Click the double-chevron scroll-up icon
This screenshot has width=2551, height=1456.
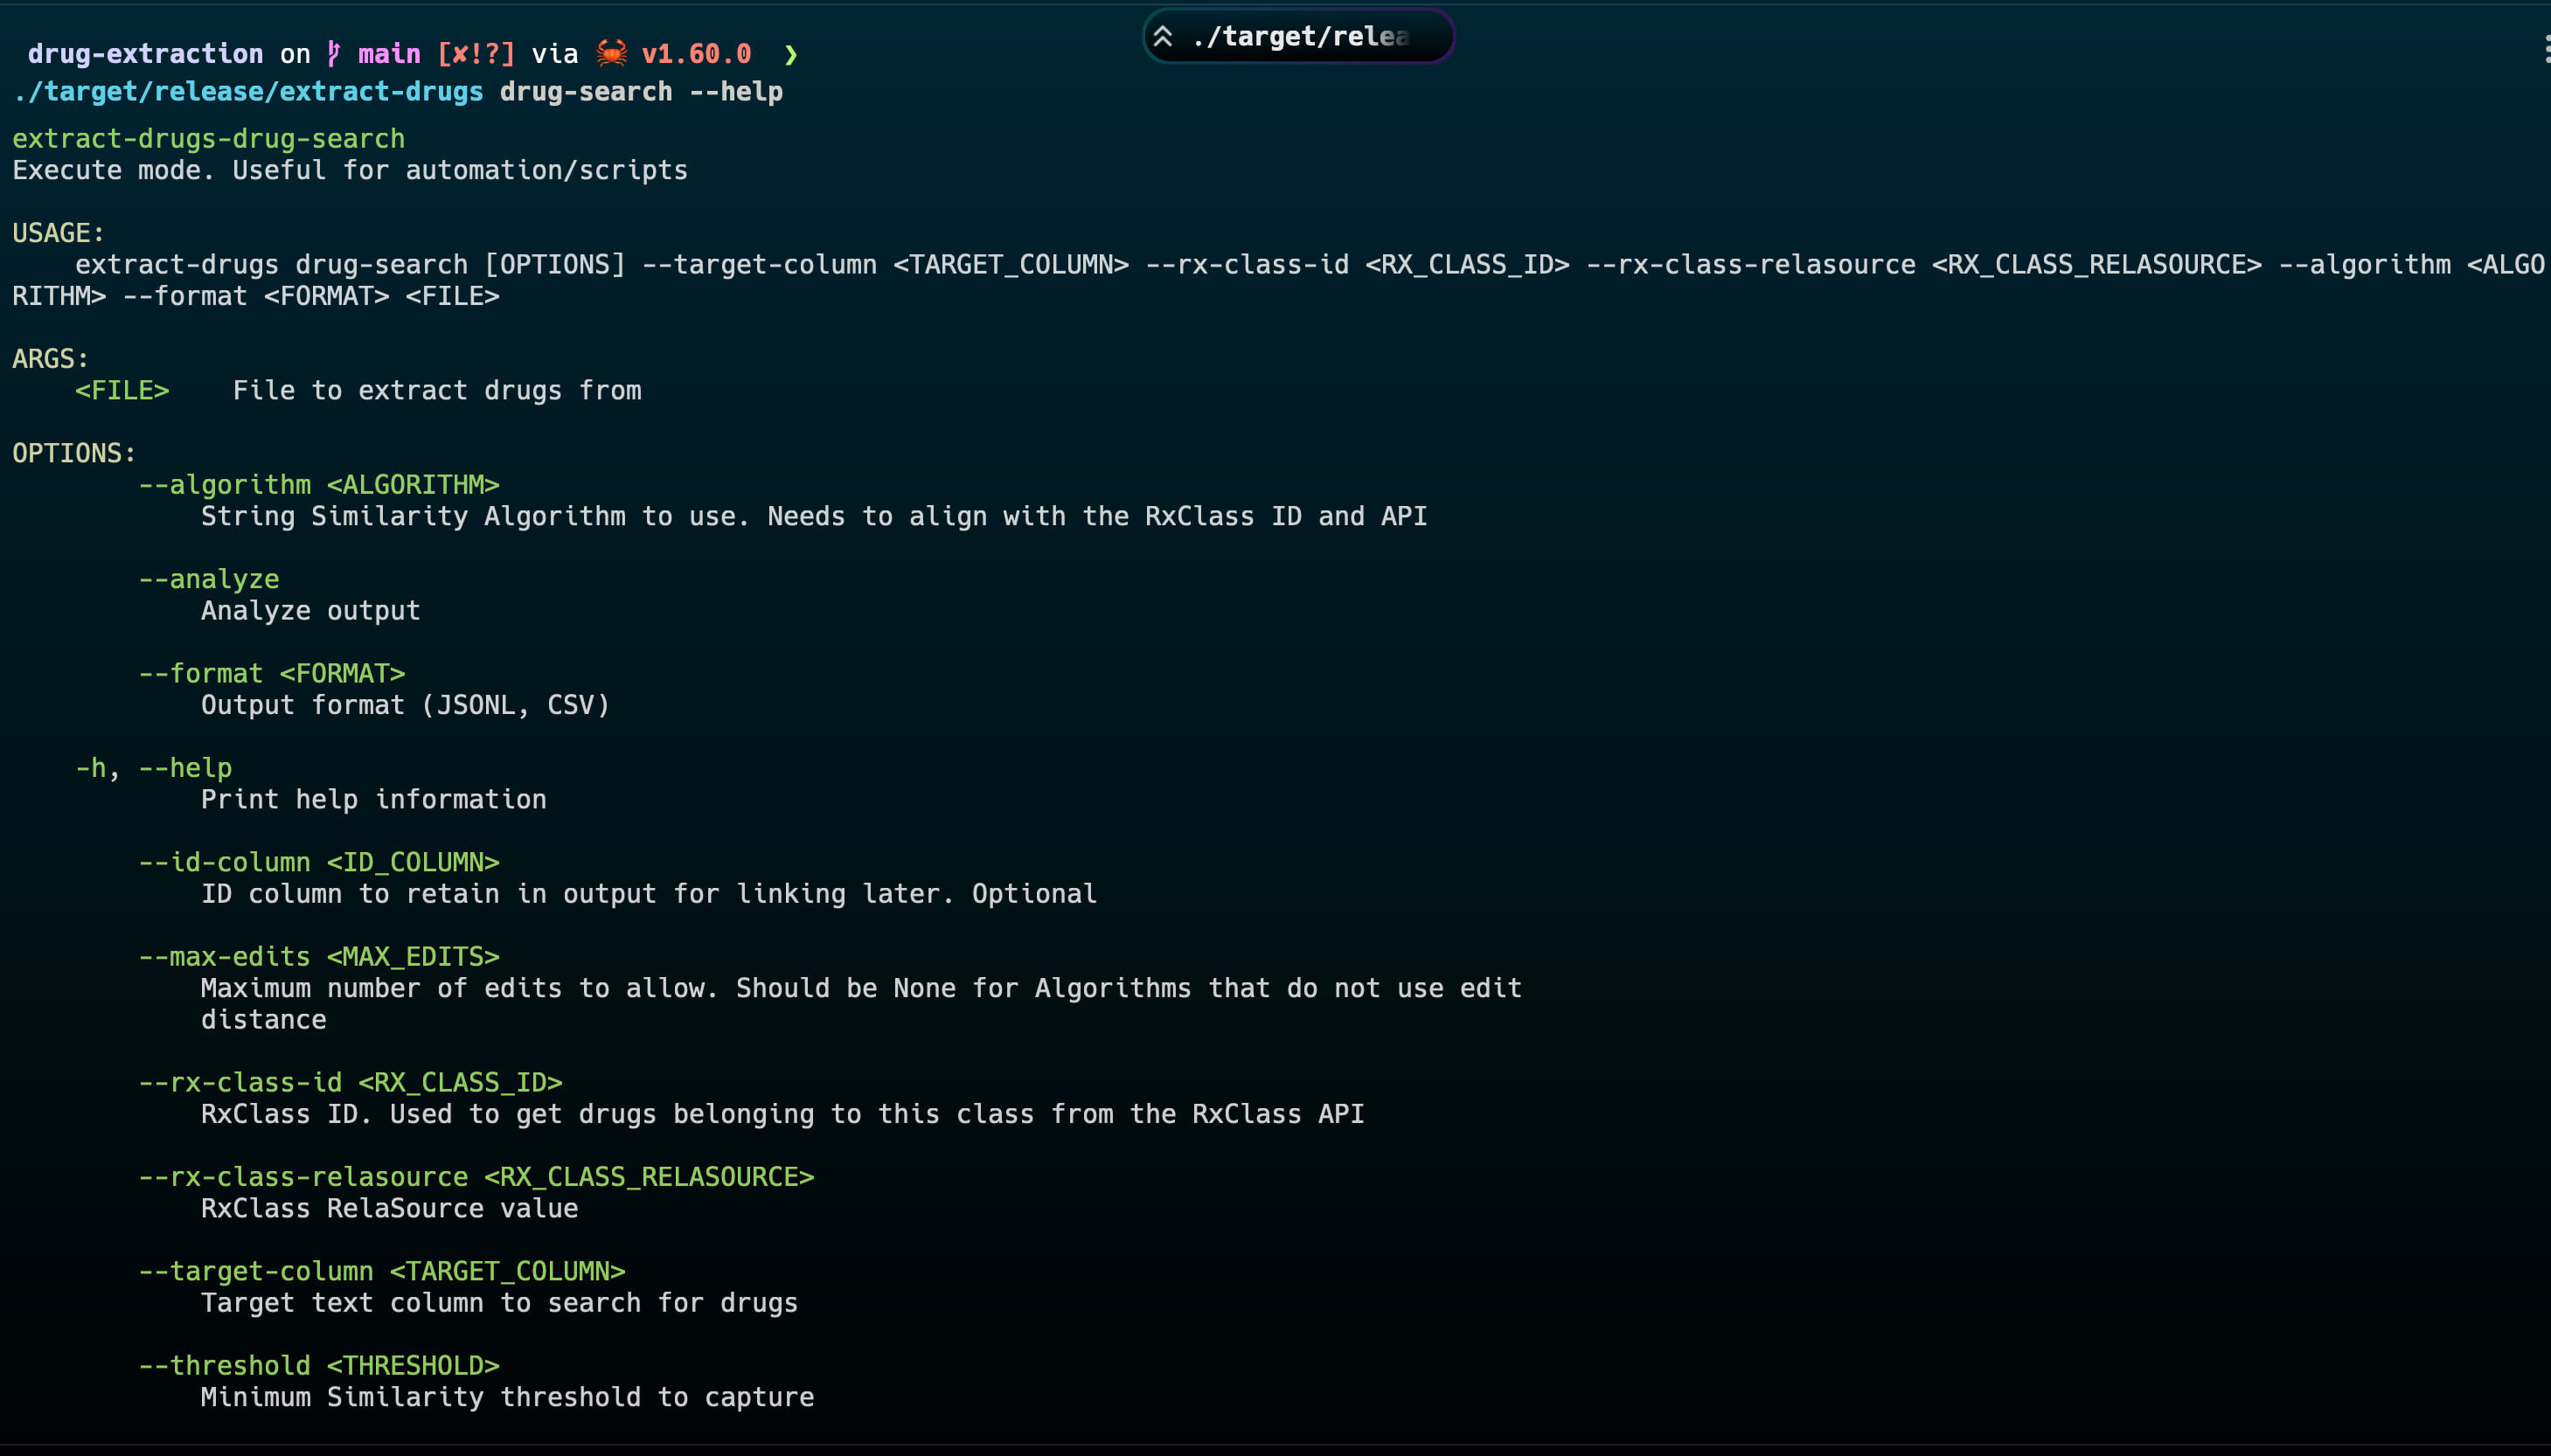[1162, 37]
